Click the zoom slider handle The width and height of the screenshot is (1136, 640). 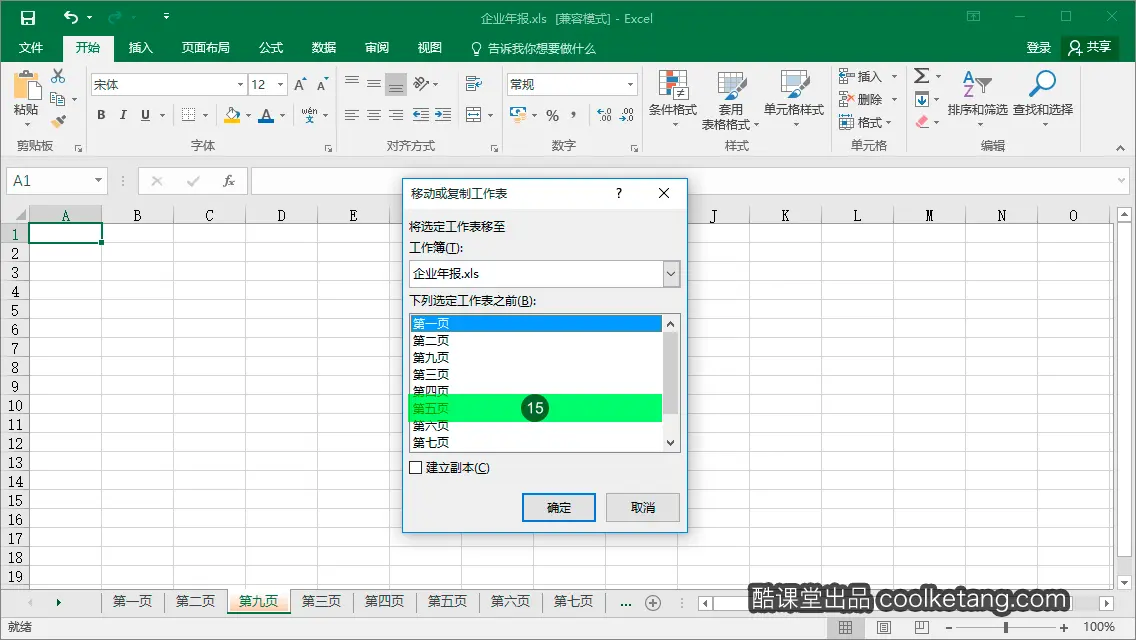click(x=1006, y=627)
